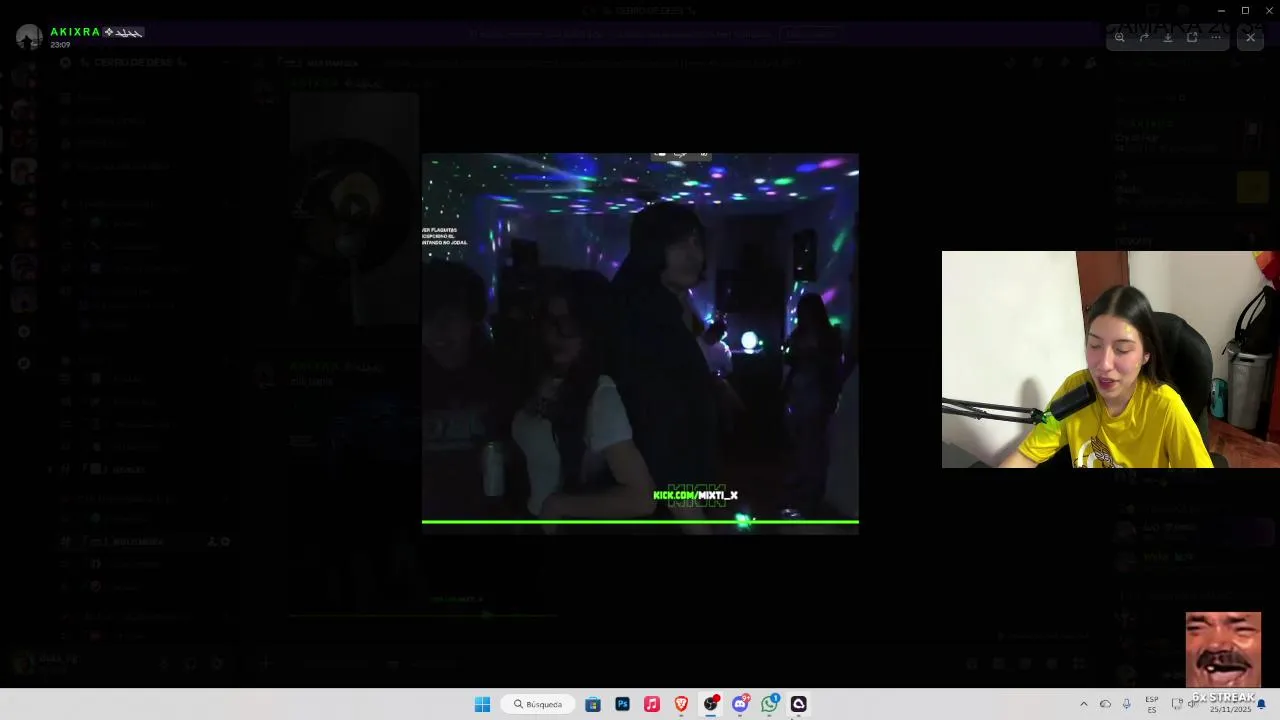Close the media viewer overlay

click(1250, 37)
